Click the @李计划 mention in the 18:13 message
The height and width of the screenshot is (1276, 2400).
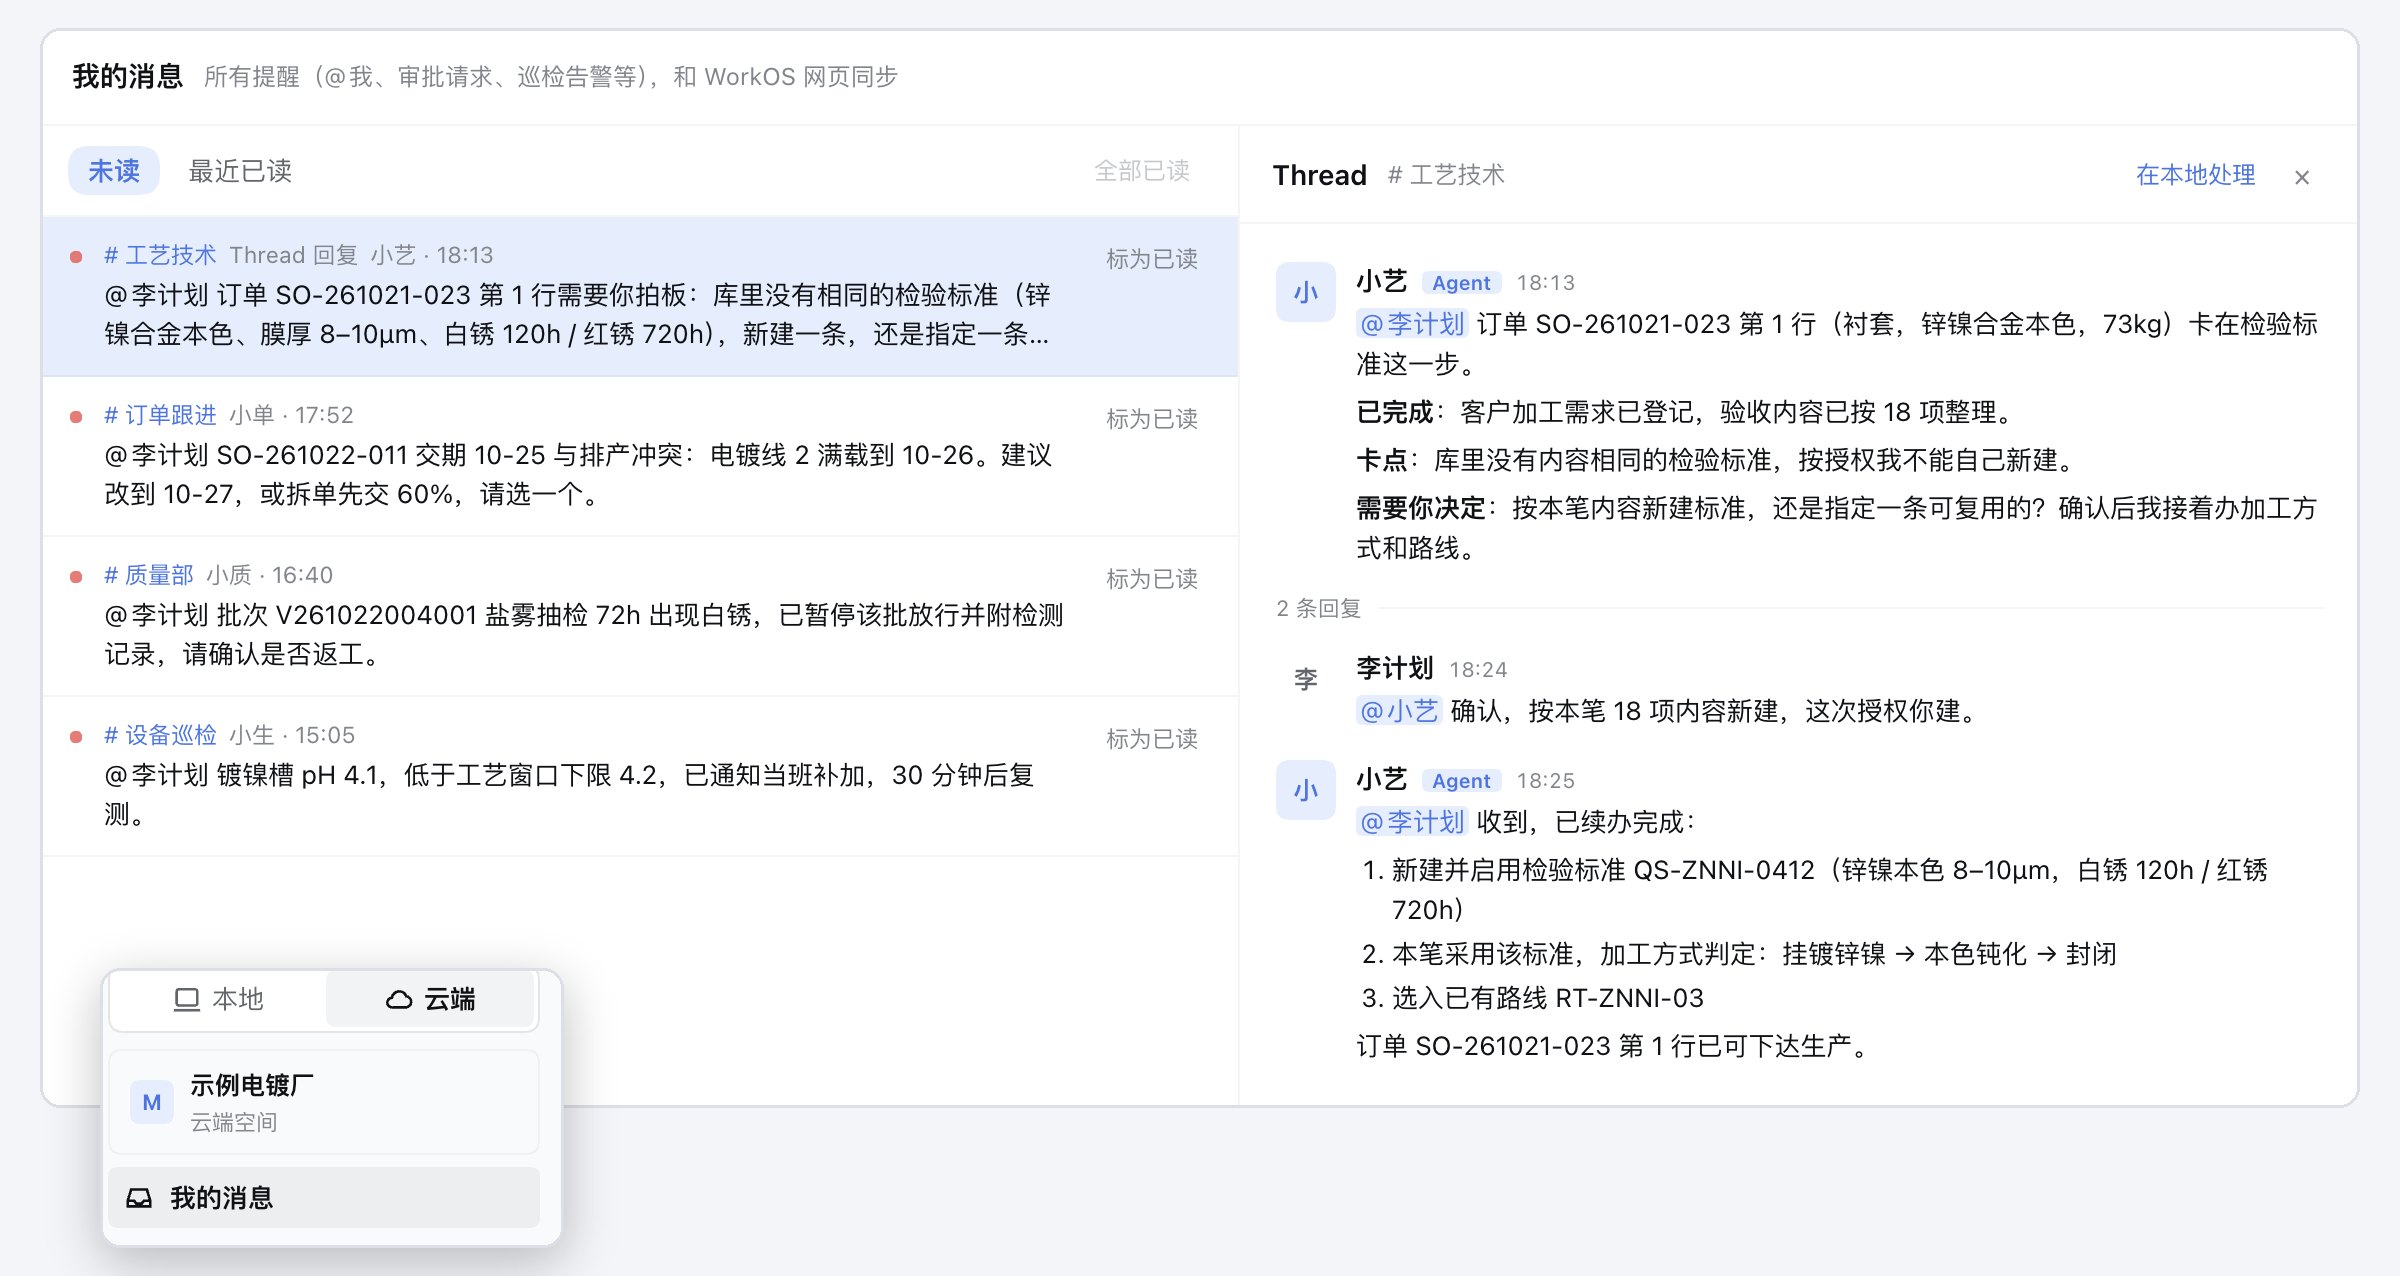(x=1411, y=324)
